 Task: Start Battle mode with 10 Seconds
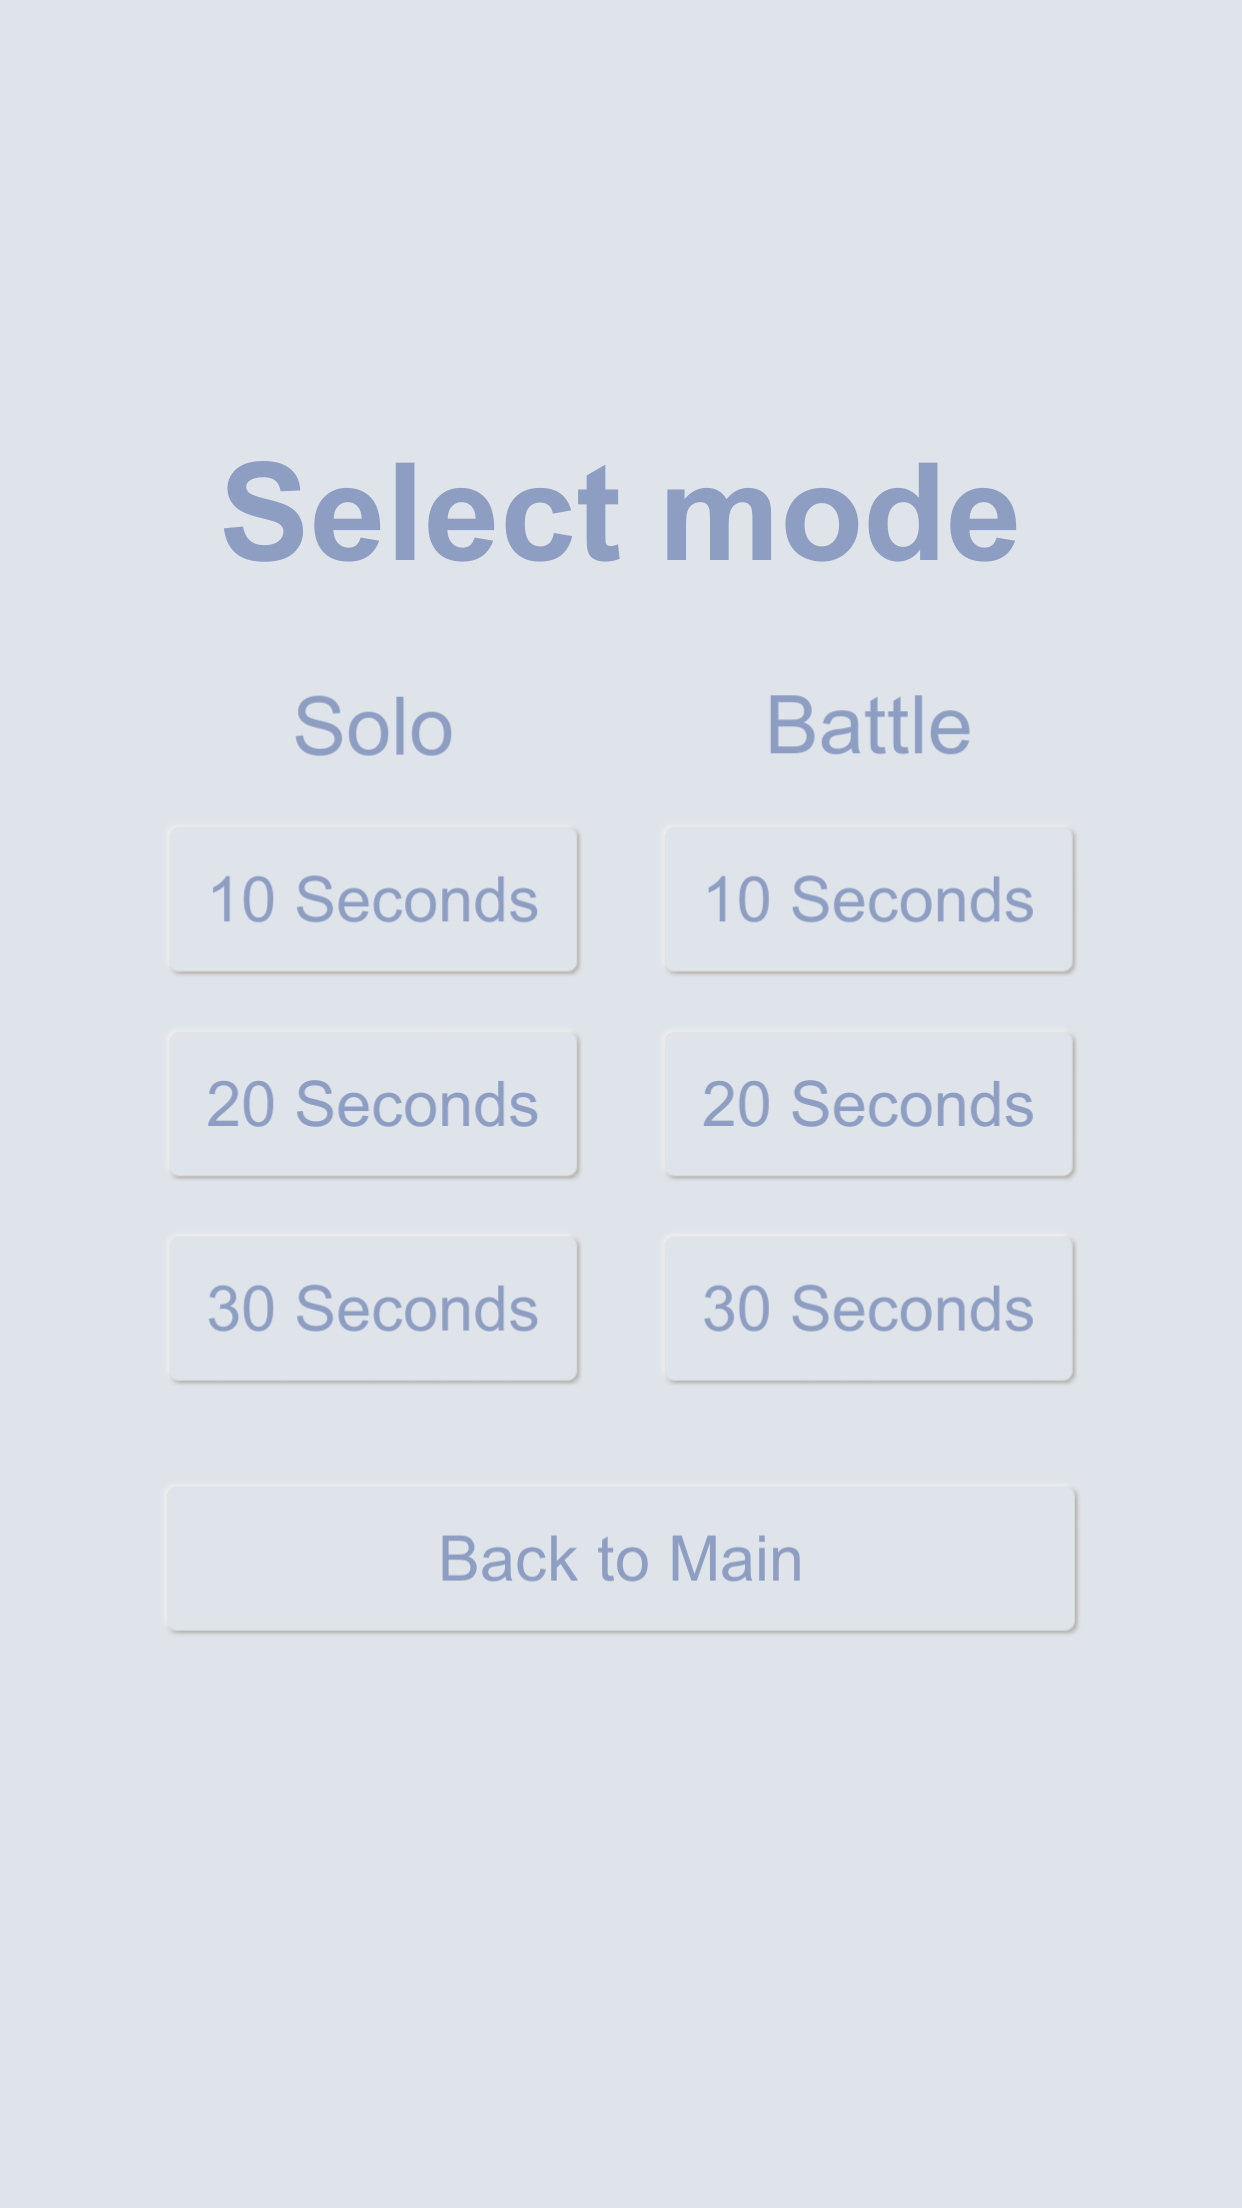click(869, 899)
